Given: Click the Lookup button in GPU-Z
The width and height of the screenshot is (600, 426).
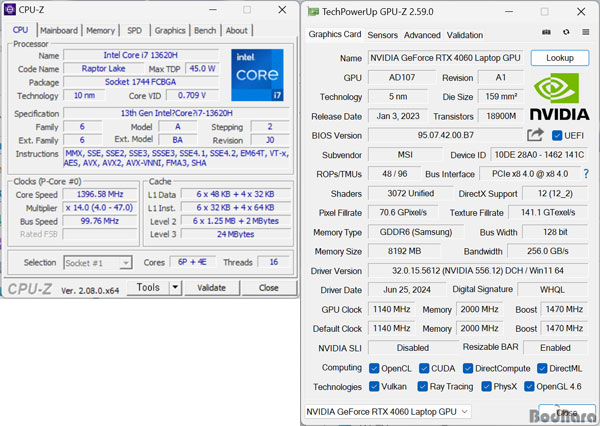Looking at the screenshot, I should 560,58.
